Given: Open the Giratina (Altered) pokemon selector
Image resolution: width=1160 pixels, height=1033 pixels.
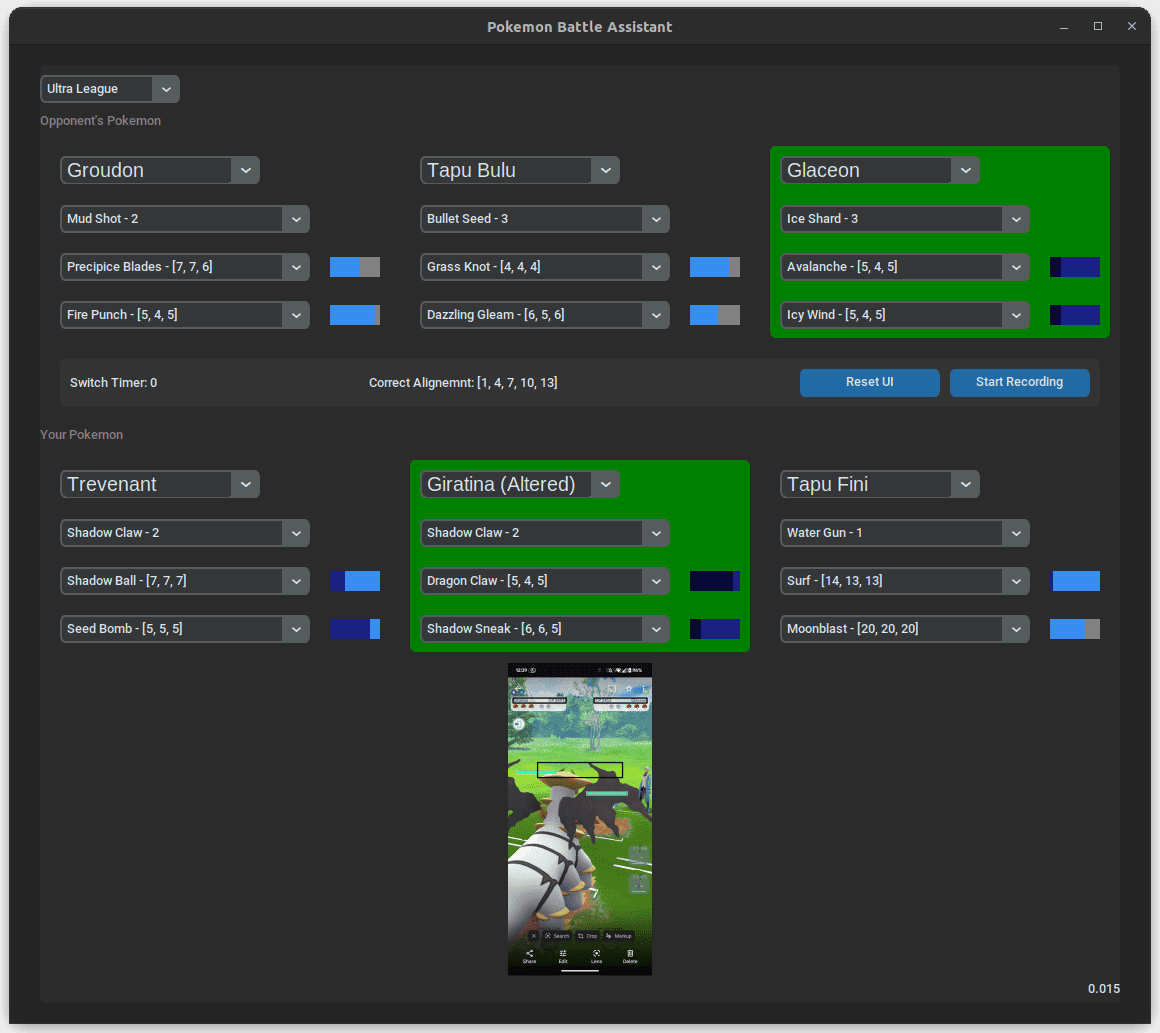Looking at the screenshot, I should click(519, 484).
